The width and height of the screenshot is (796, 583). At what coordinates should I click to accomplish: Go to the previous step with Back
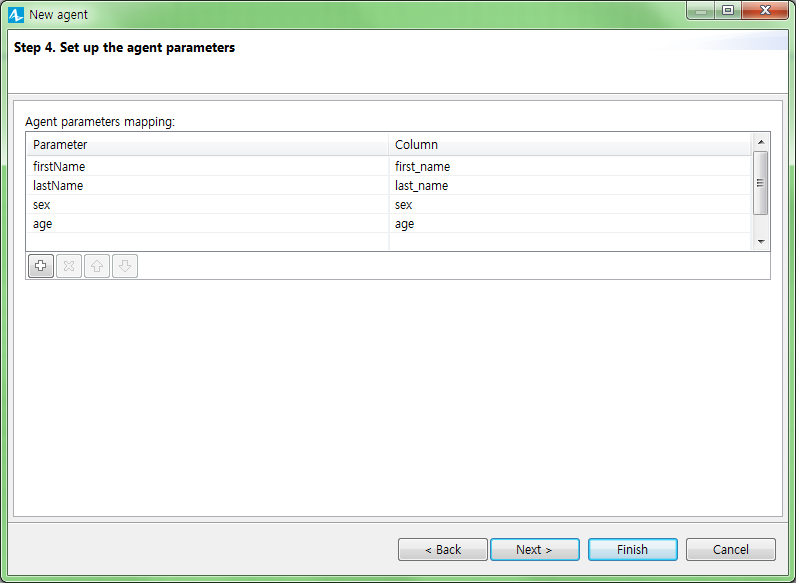click(443, 549)
